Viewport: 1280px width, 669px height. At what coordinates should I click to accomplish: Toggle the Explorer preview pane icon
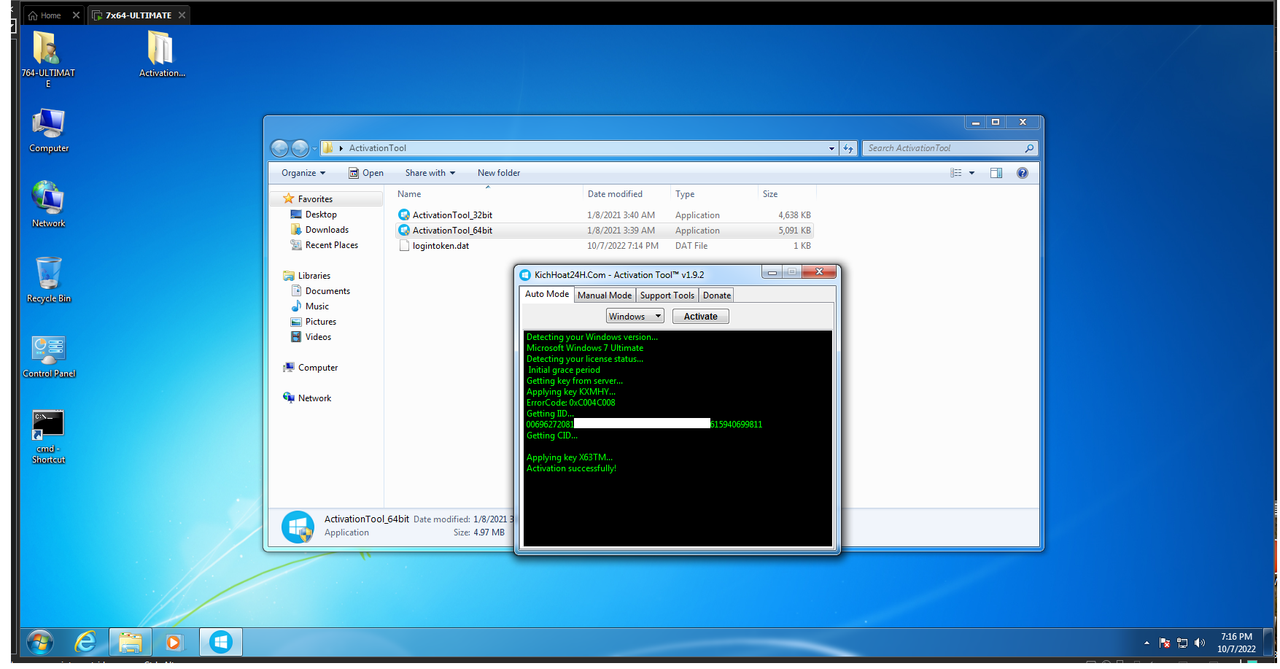[x=996, y=173]
